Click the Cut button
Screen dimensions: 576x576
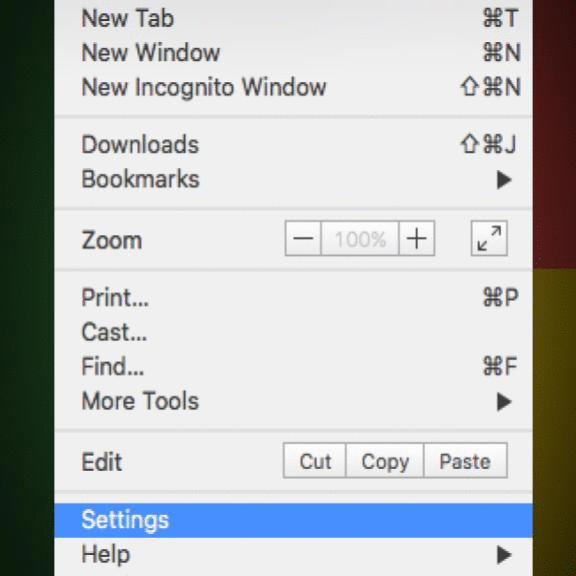[315, 461]
